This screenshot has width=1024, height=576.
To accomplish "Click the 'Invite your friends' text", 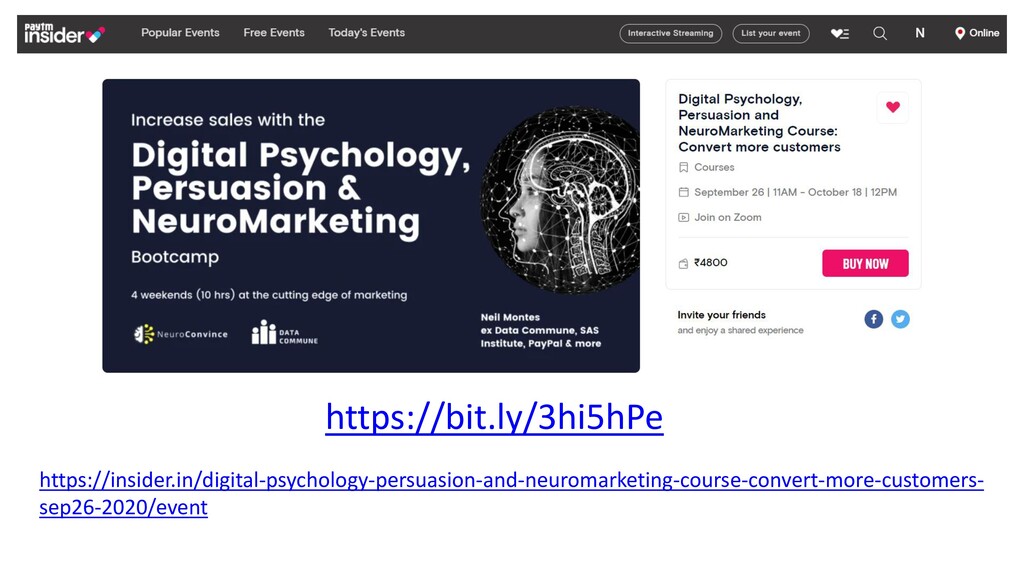I will pos(721,315).
